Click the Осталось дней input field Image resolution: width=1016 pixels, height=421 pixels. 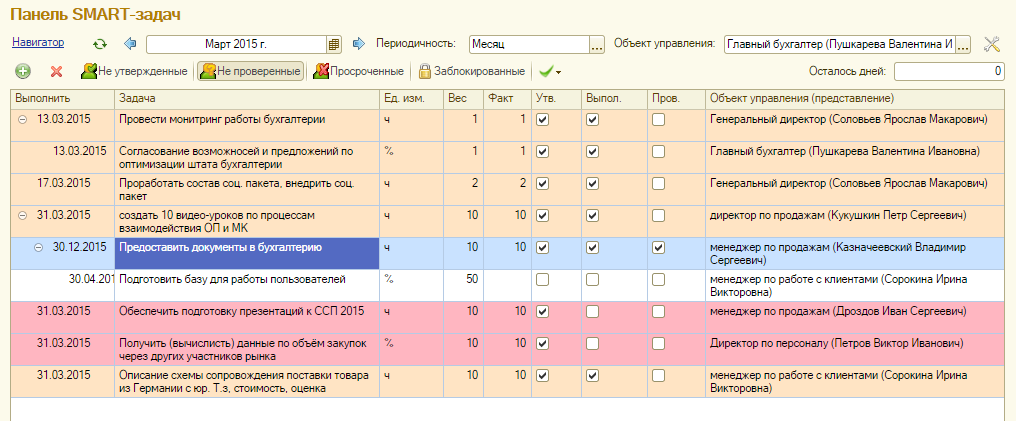point(948,72)
